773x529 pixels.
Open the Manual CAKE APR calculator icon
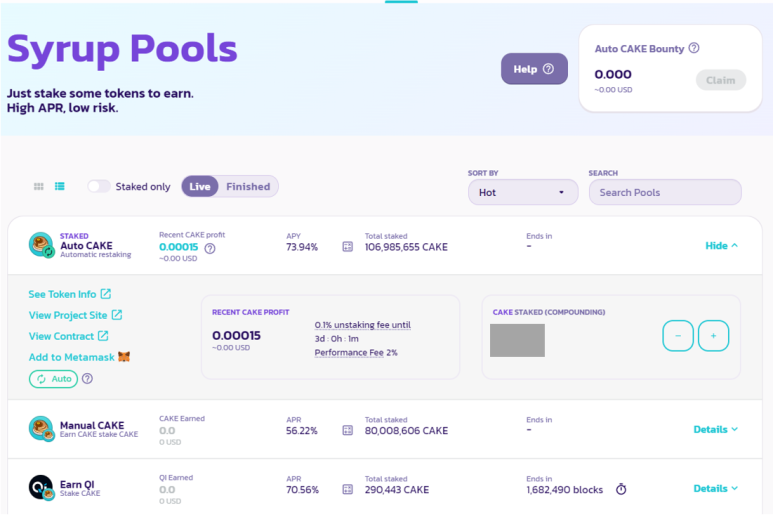pos(348,430)
